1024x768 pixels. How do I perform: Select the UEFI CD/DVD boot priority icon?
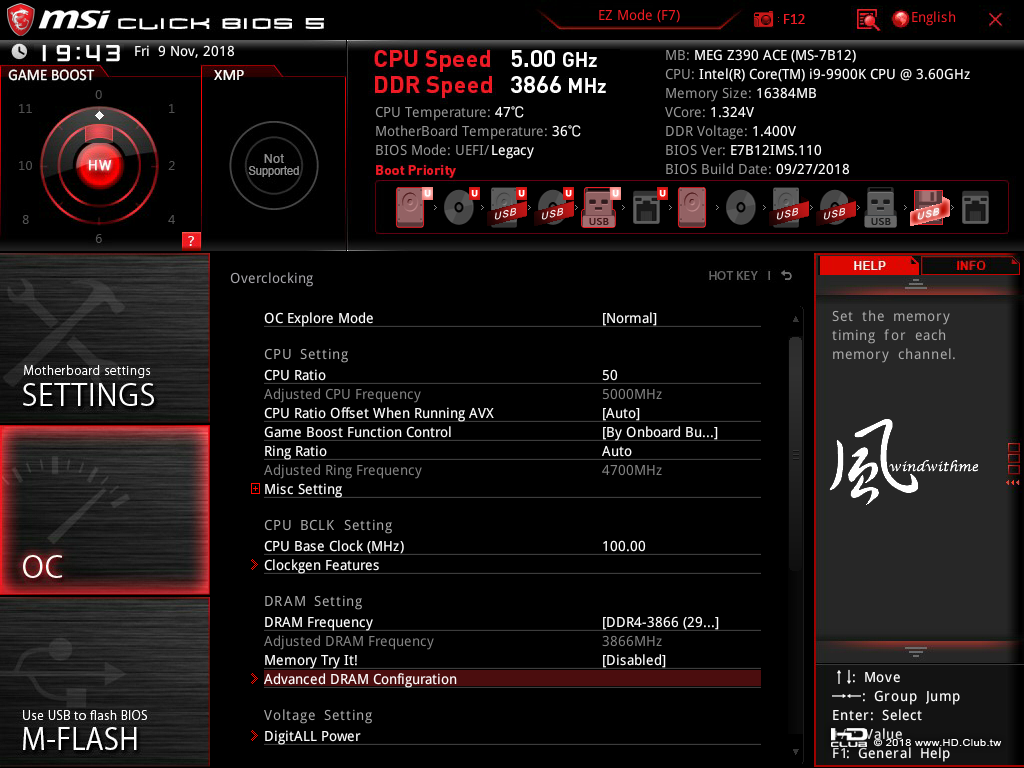point(460,208)
